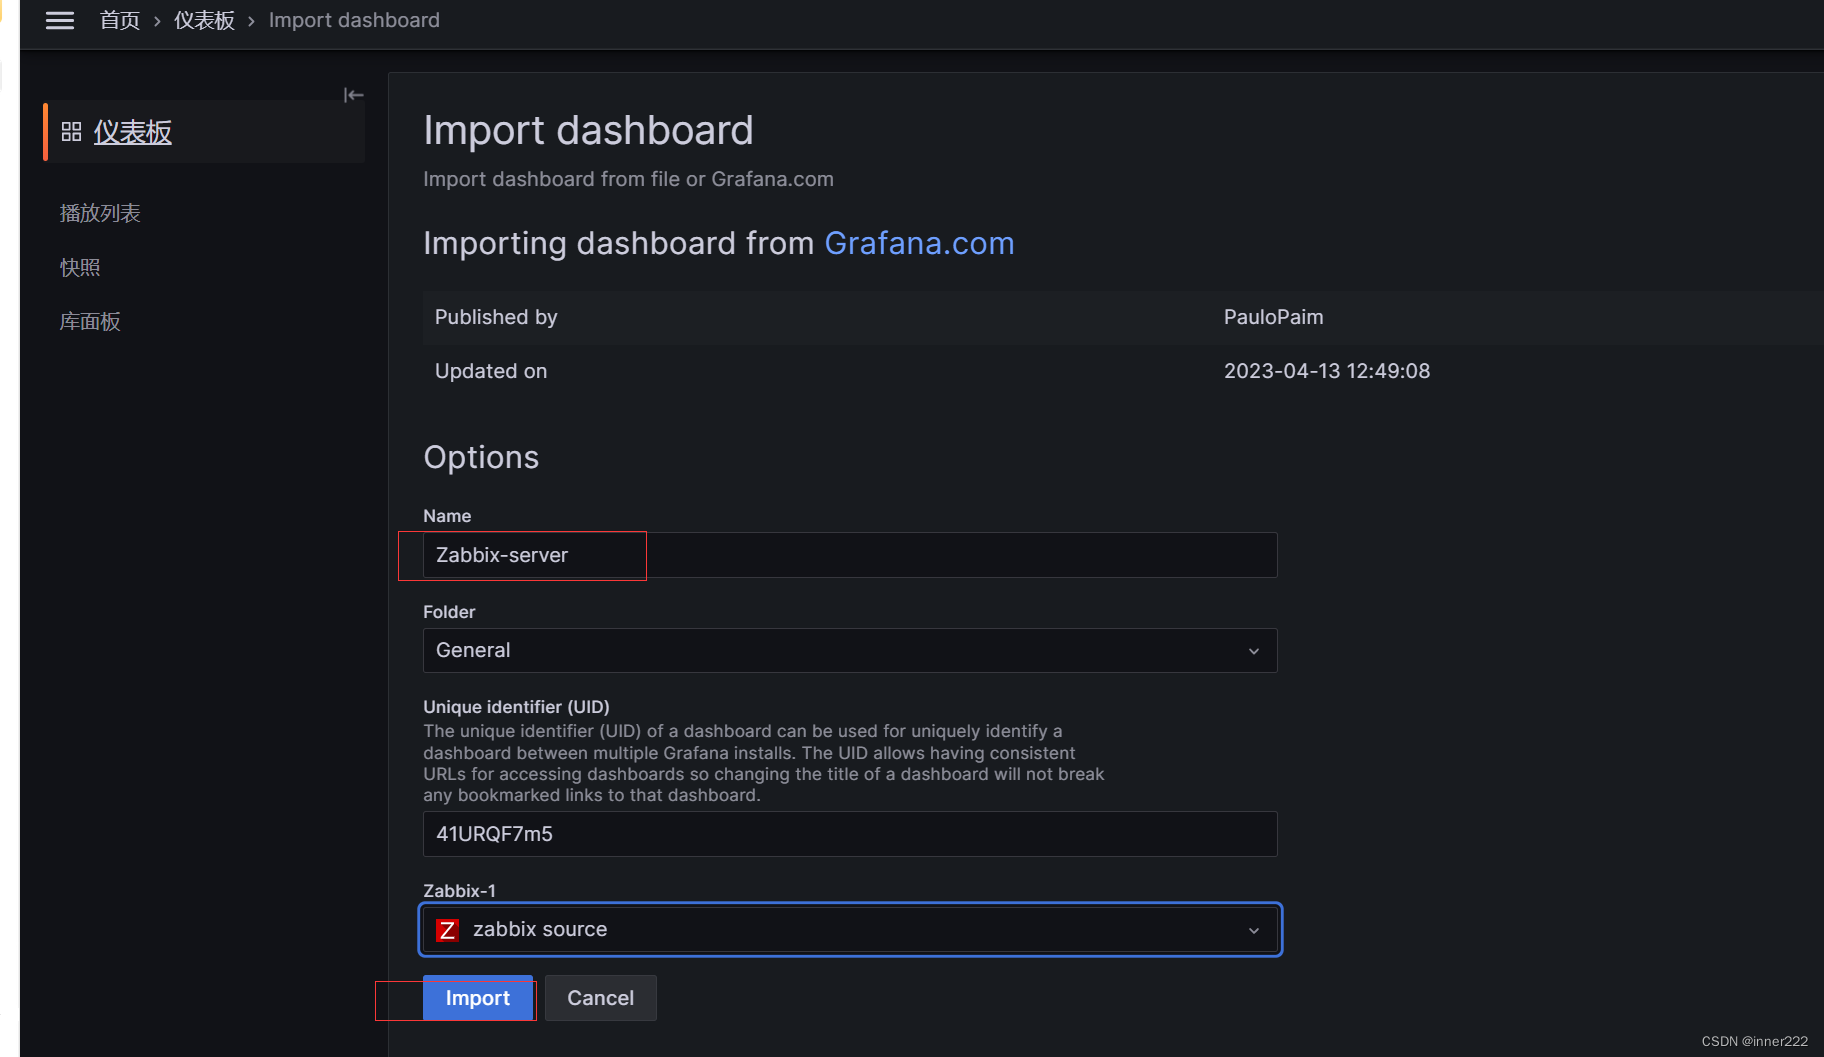
Task: Select 库面板 in the sidebar
Action: point(90,321)
